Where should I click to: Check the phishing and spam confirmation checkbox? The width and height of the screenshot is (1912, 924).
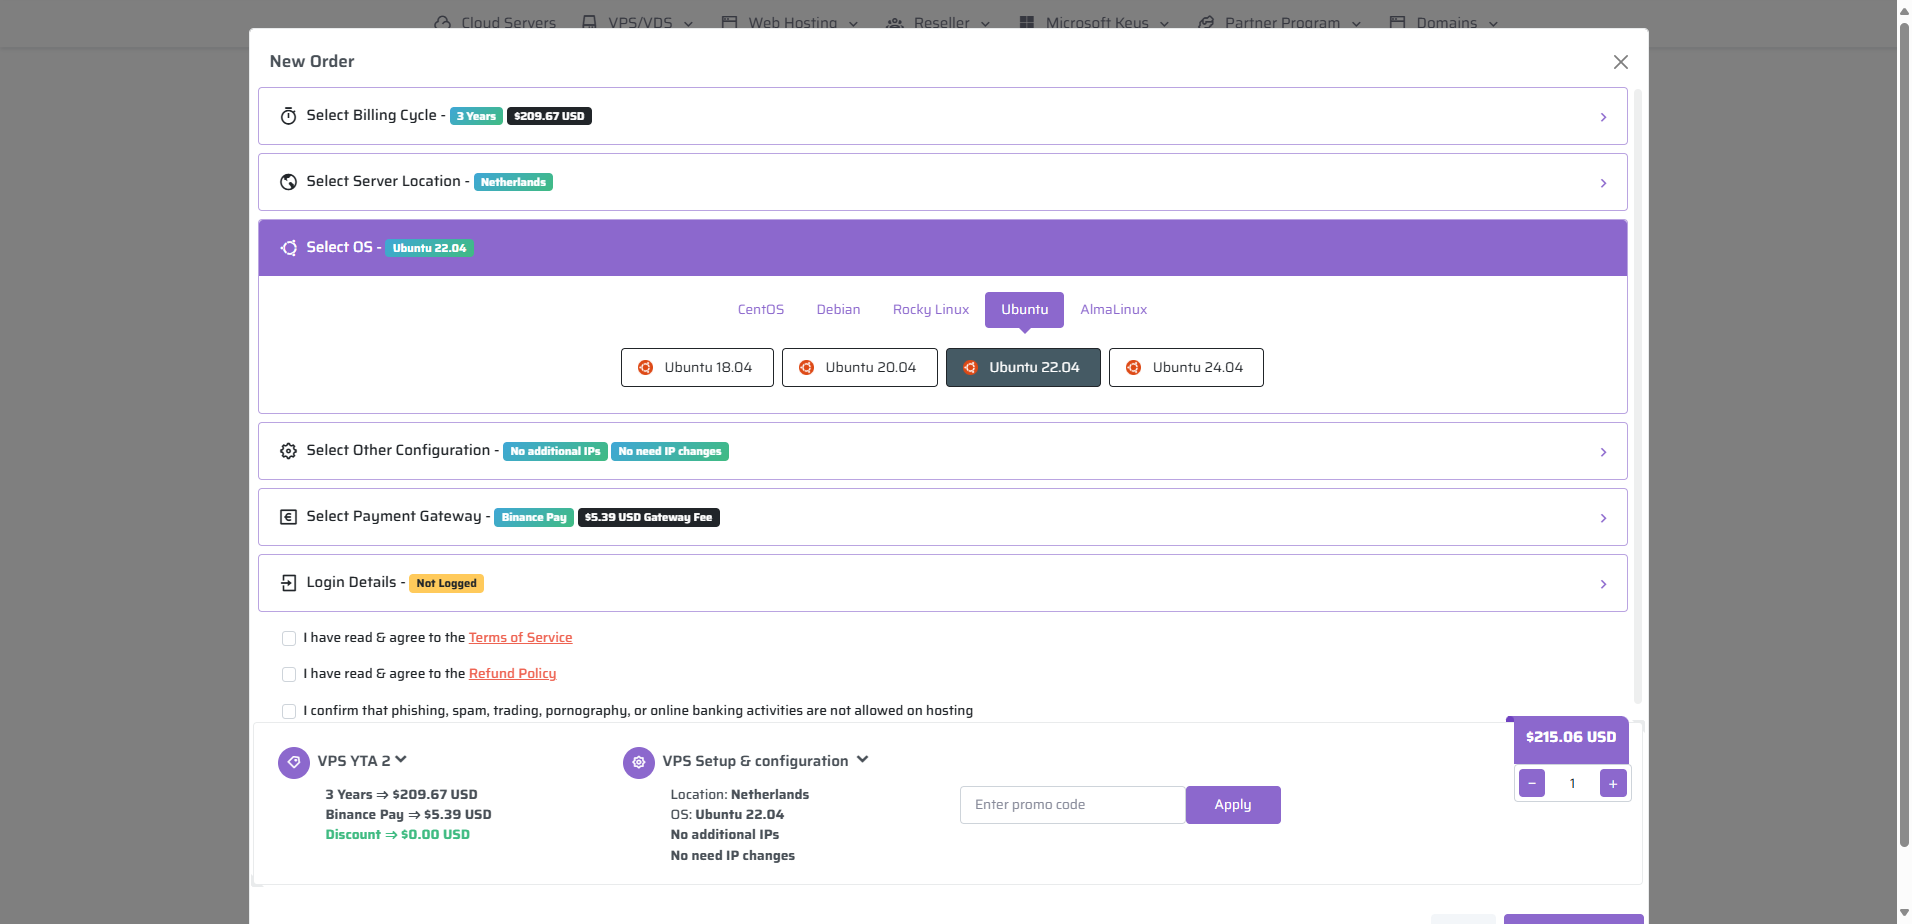click(x=289, y=711)
